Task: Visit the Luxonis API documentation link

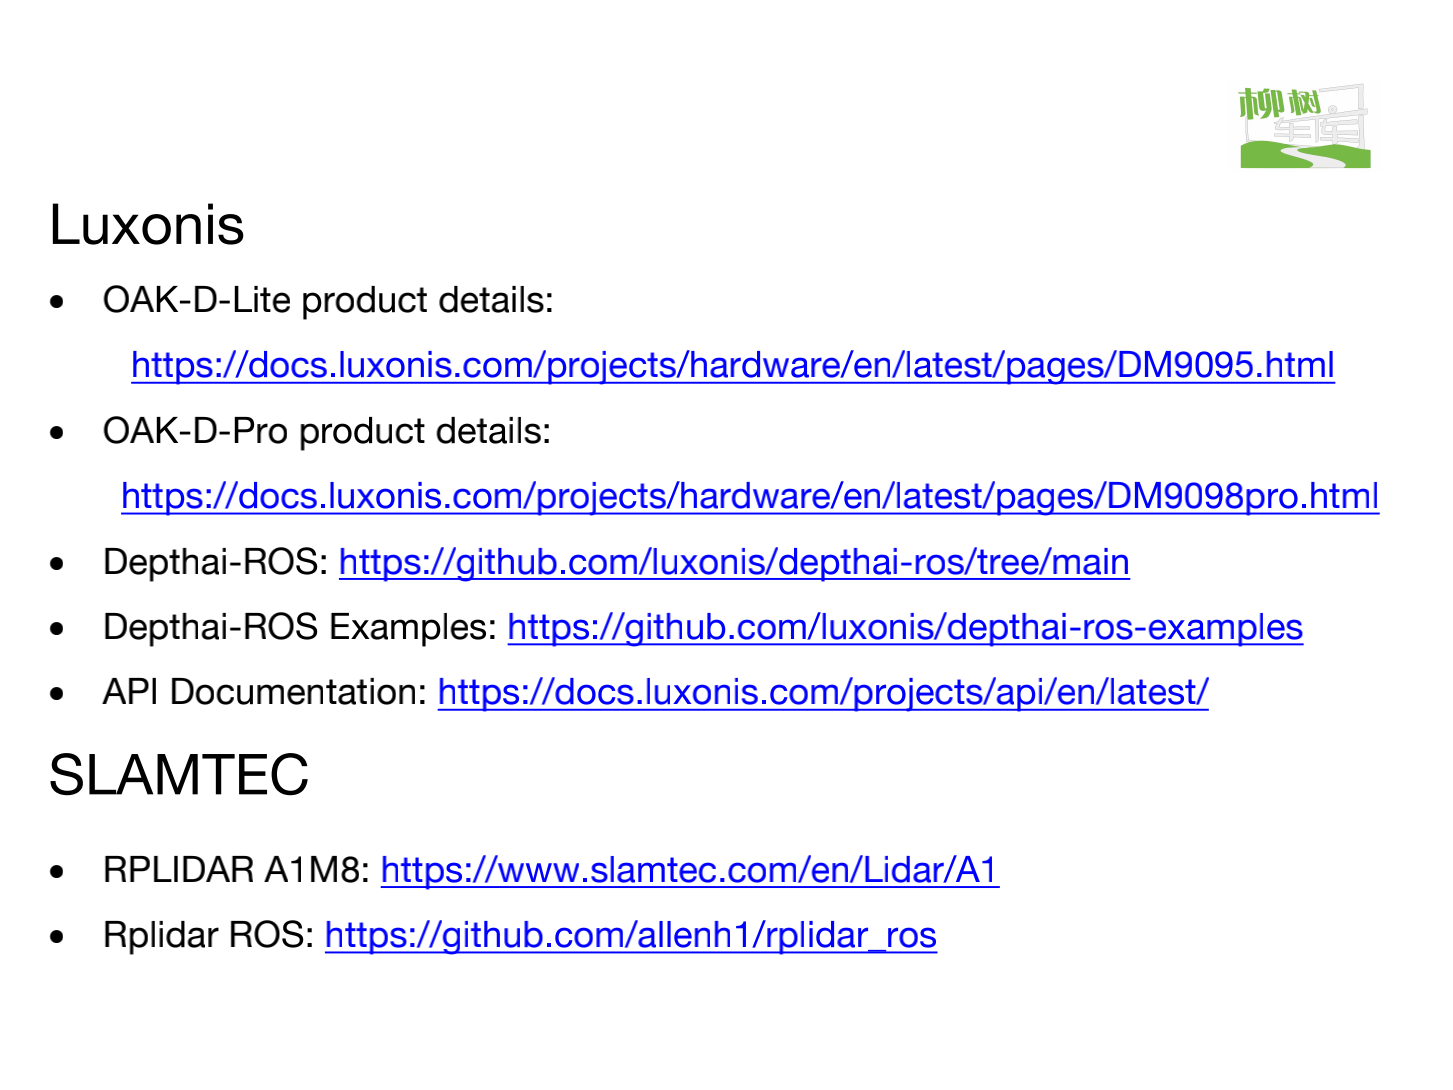Action: [x=823, y=692]
